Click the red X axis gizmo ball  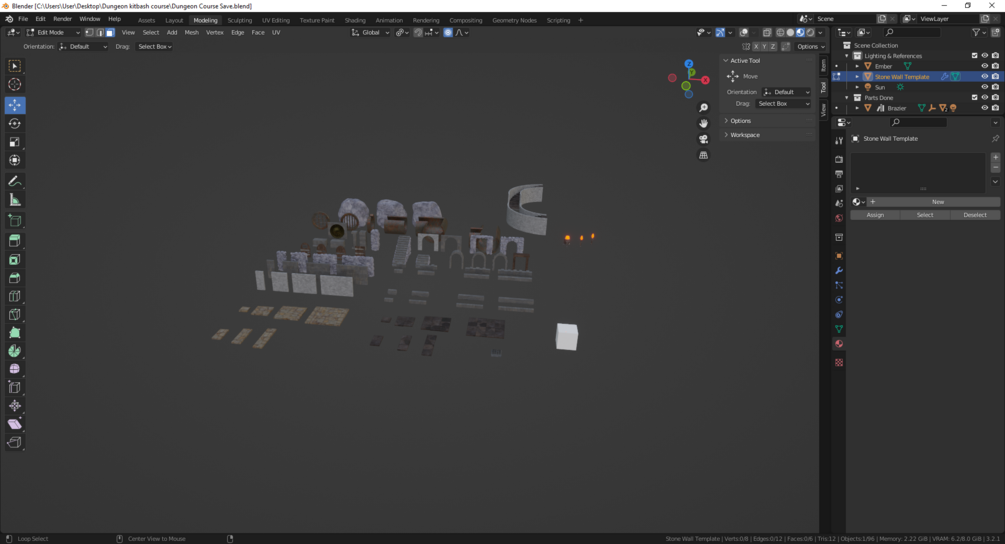click(705, 80)
